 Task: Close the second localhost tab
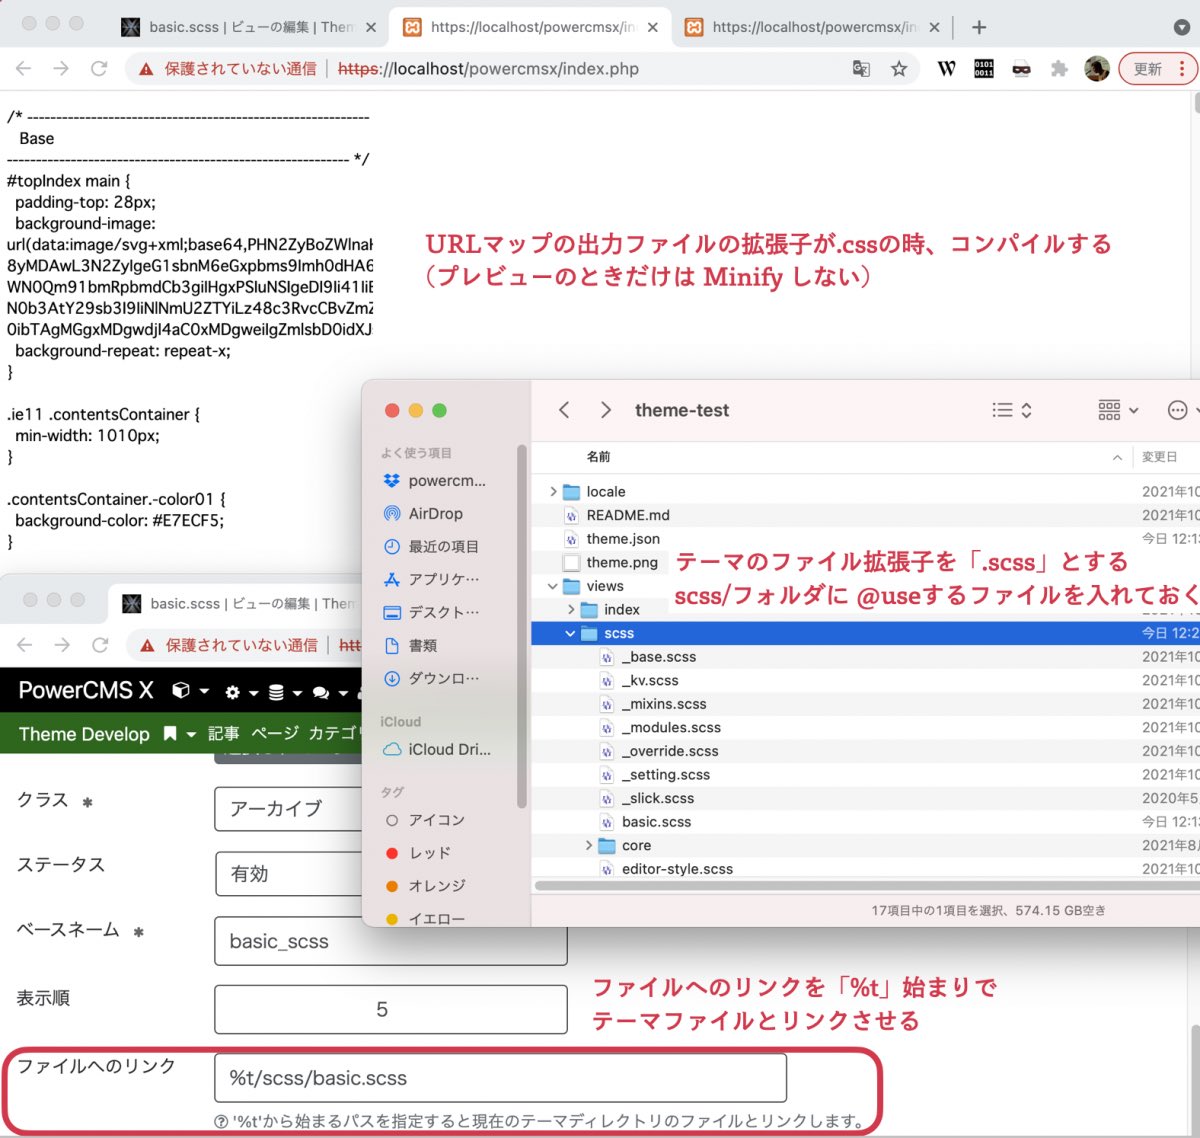pos(653,27)
